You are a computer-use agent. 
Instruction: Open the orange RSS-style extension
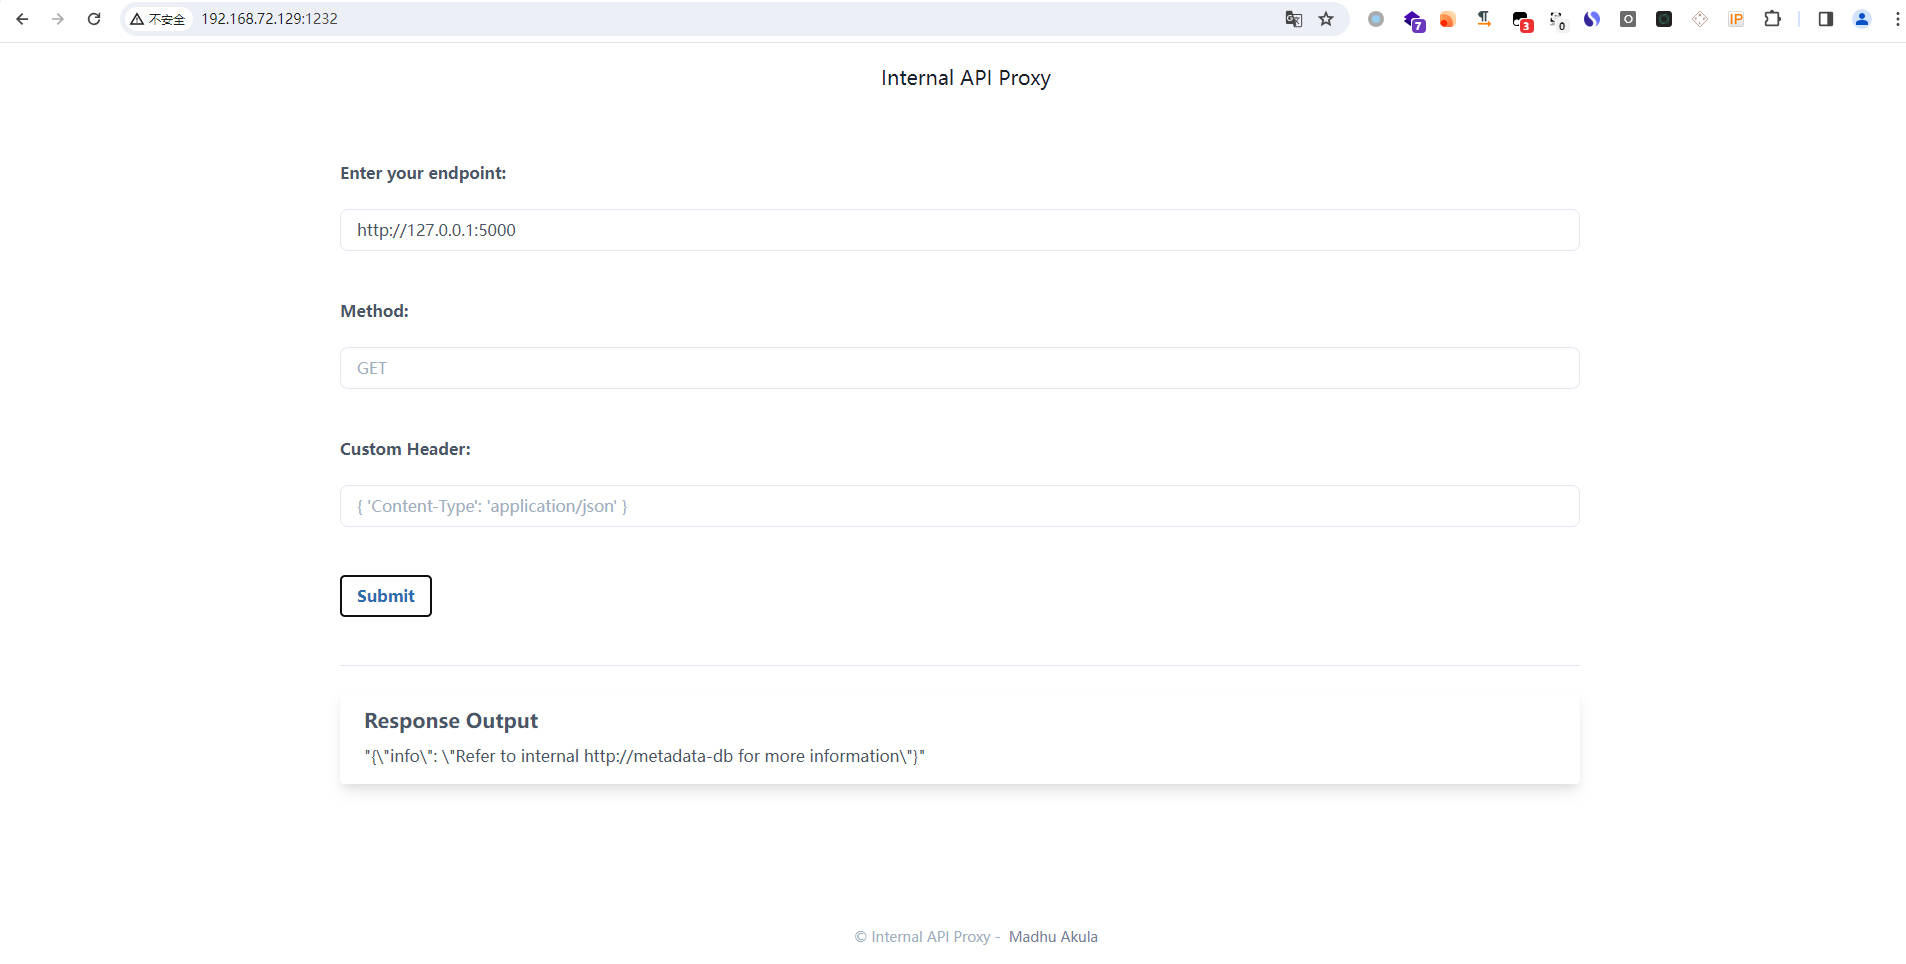[1447, 19]
